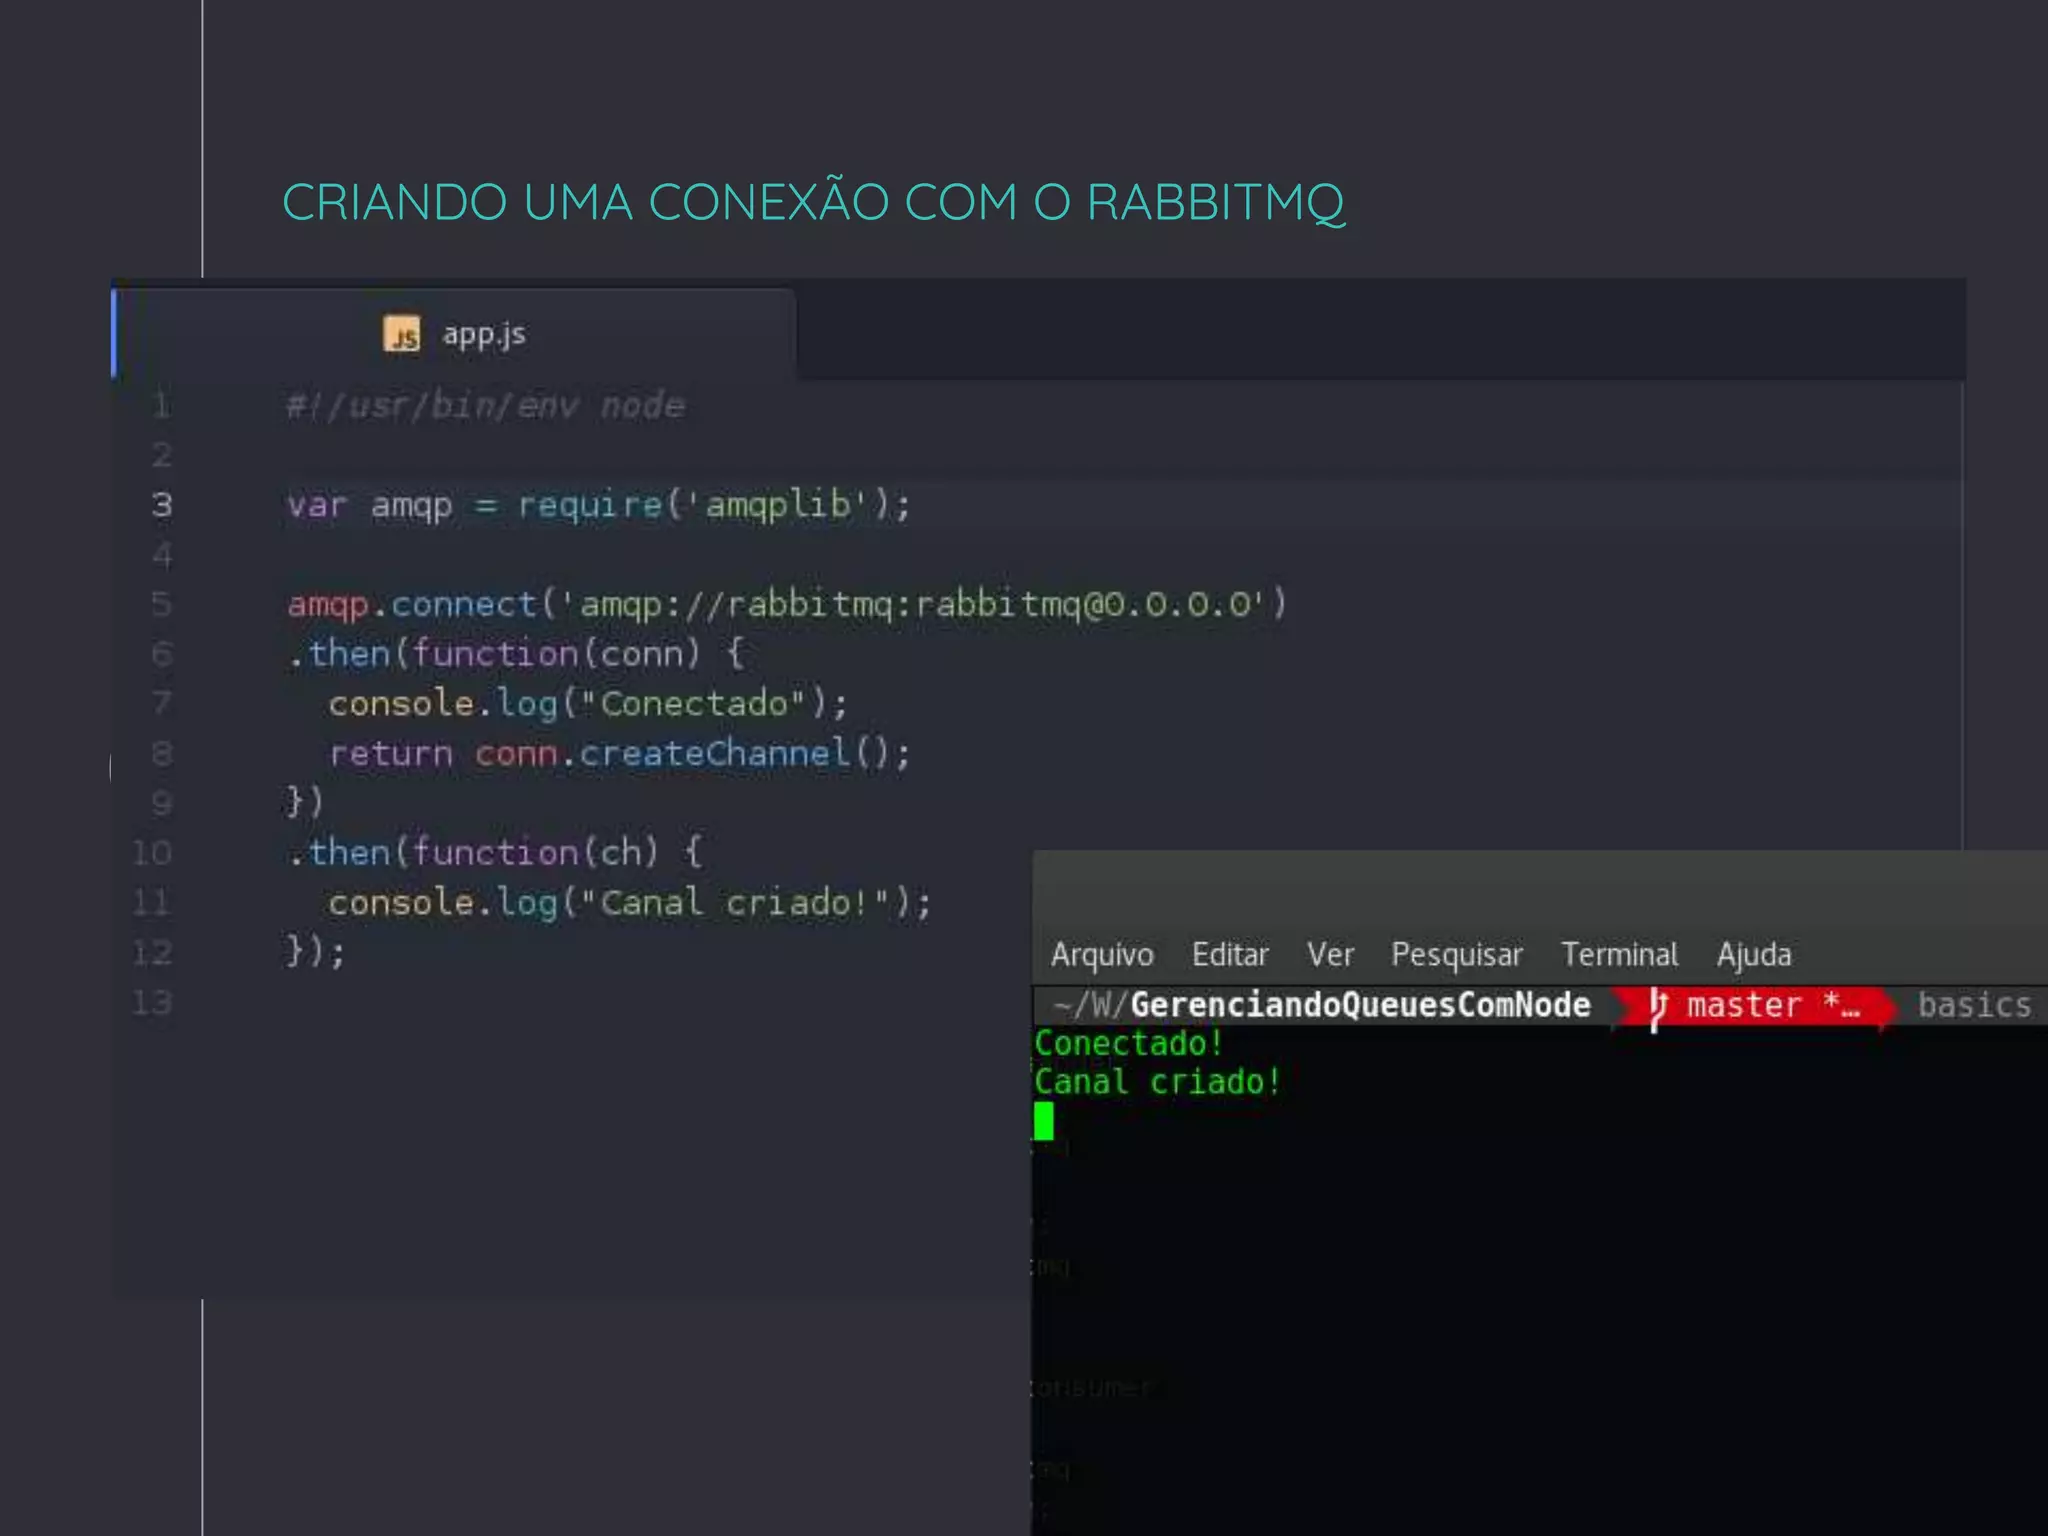Click the 'return' keyword on line 8
2048x1536 pixels.
click(x=391, y=754)
